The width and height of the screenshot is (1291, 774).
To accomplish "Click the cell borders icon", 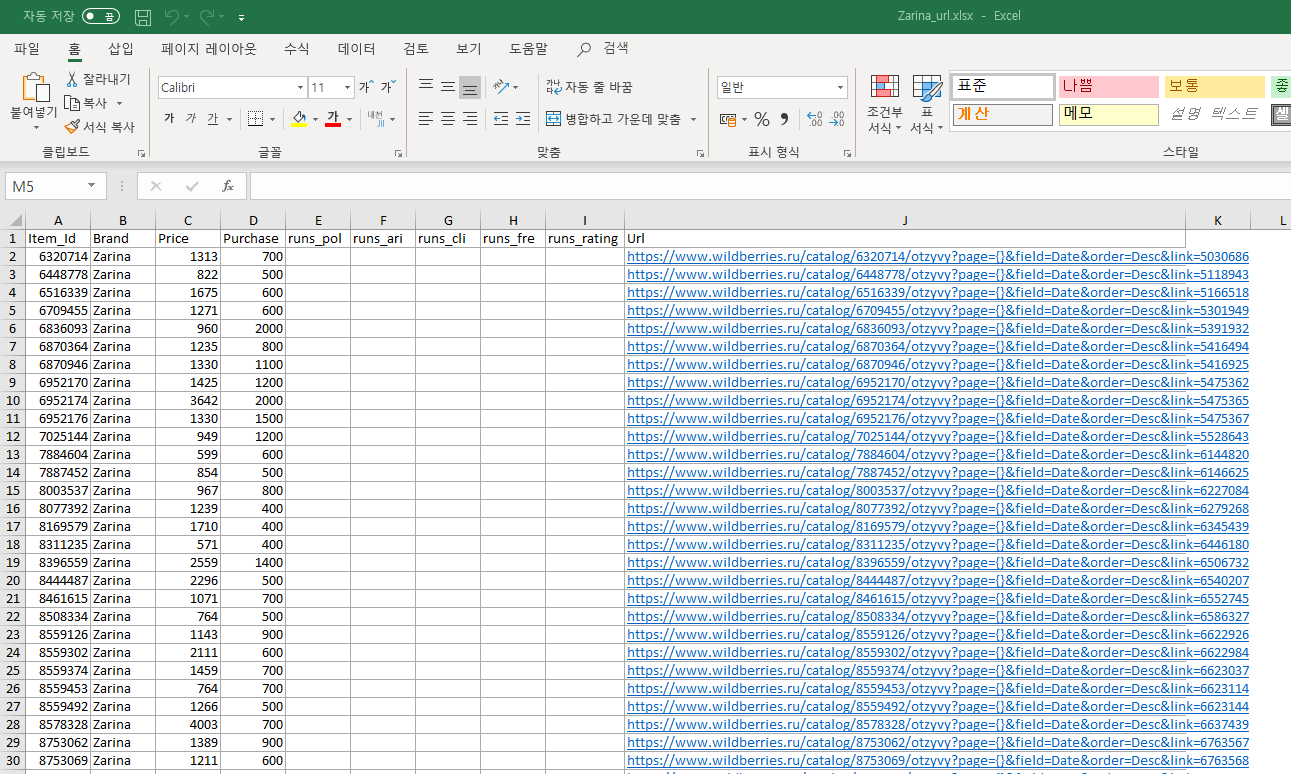I will pos(255,119).
